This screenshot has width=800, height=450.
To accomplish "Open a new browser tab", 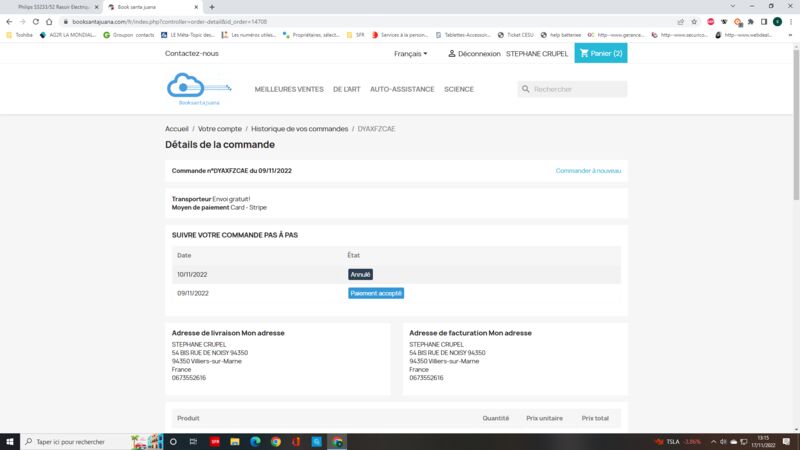I will (x=212, y=7).
